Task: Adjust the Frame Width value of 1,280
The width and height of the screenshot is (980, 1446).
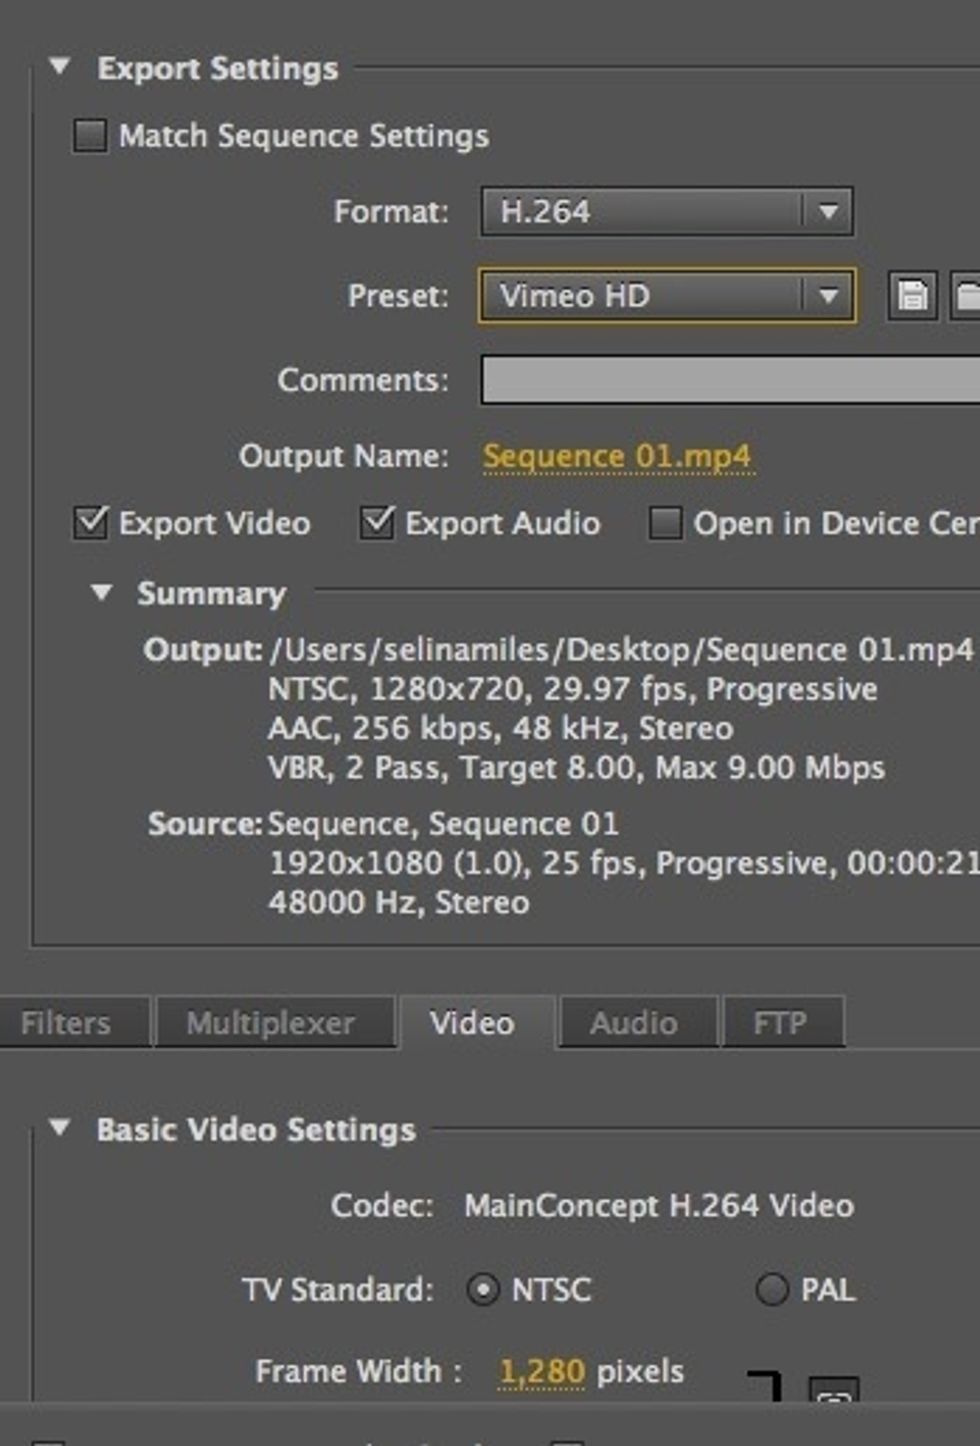Action: [541, 1371]
